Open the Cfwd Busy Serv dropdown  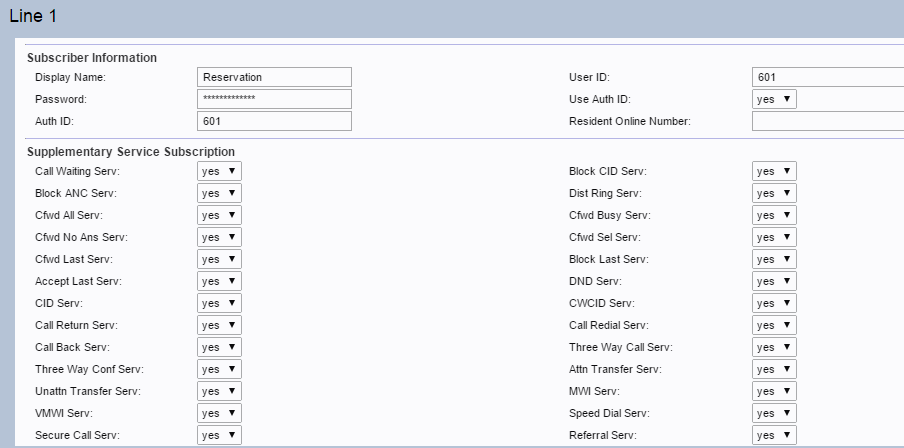(774, 215)
